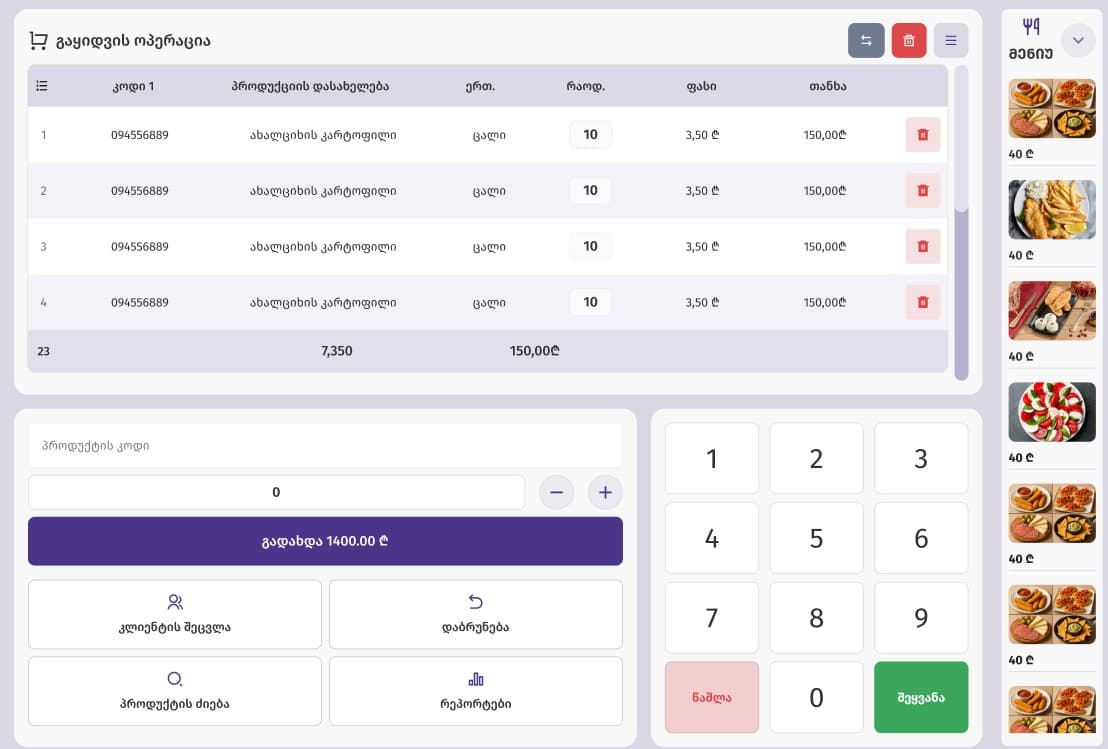Click the პროდუქტის კოდი input field
The height and width of the screenshot is (749, 1108).
[x=325, y=444]
